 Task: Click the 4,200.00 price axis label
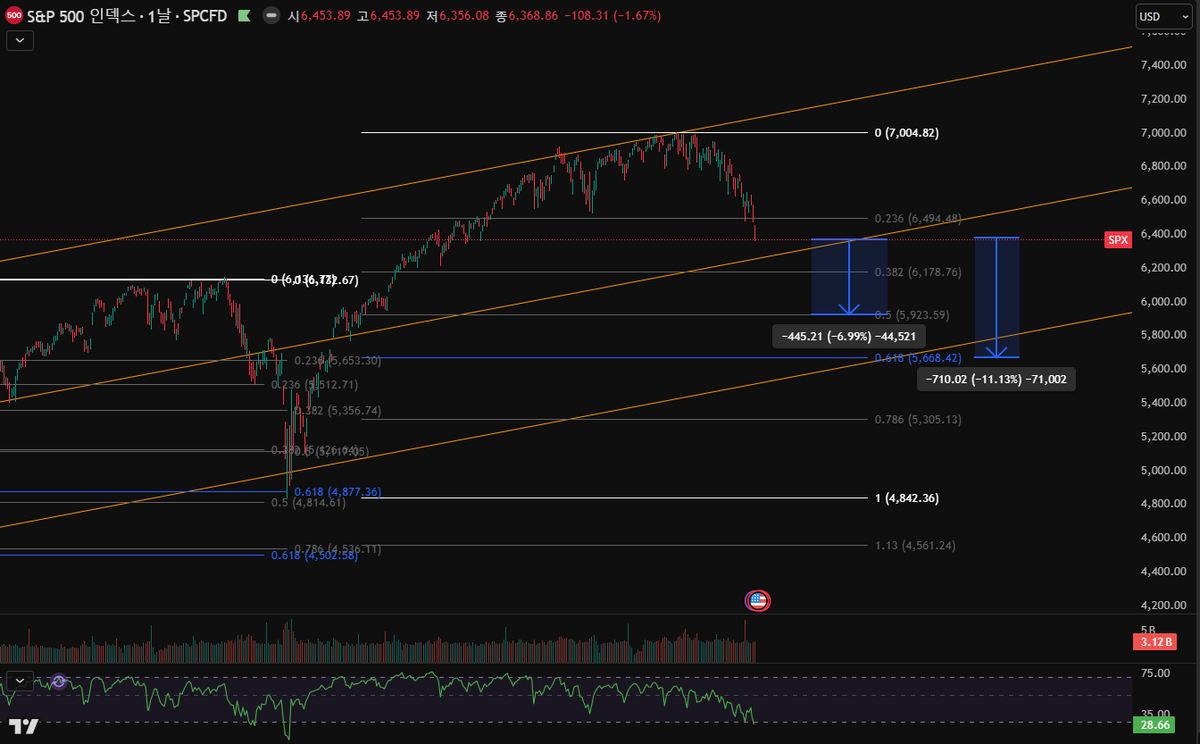[1162, 605]
